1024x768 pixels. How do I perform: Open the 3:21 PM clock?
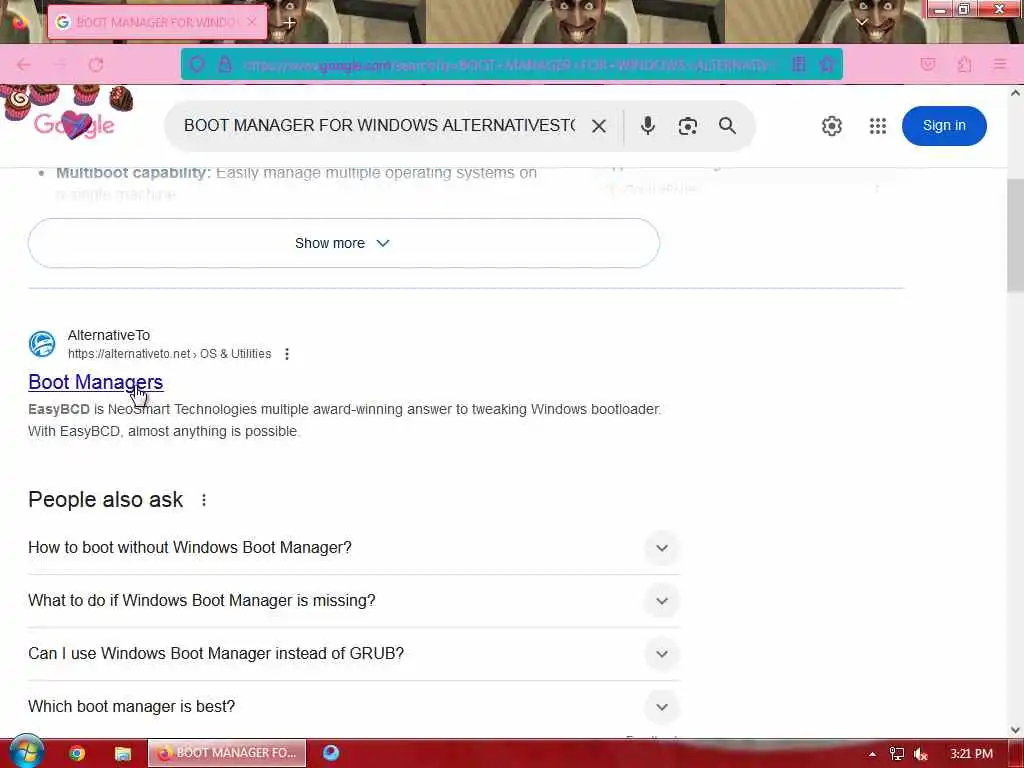pyautogui.click(x=971, y=754)
